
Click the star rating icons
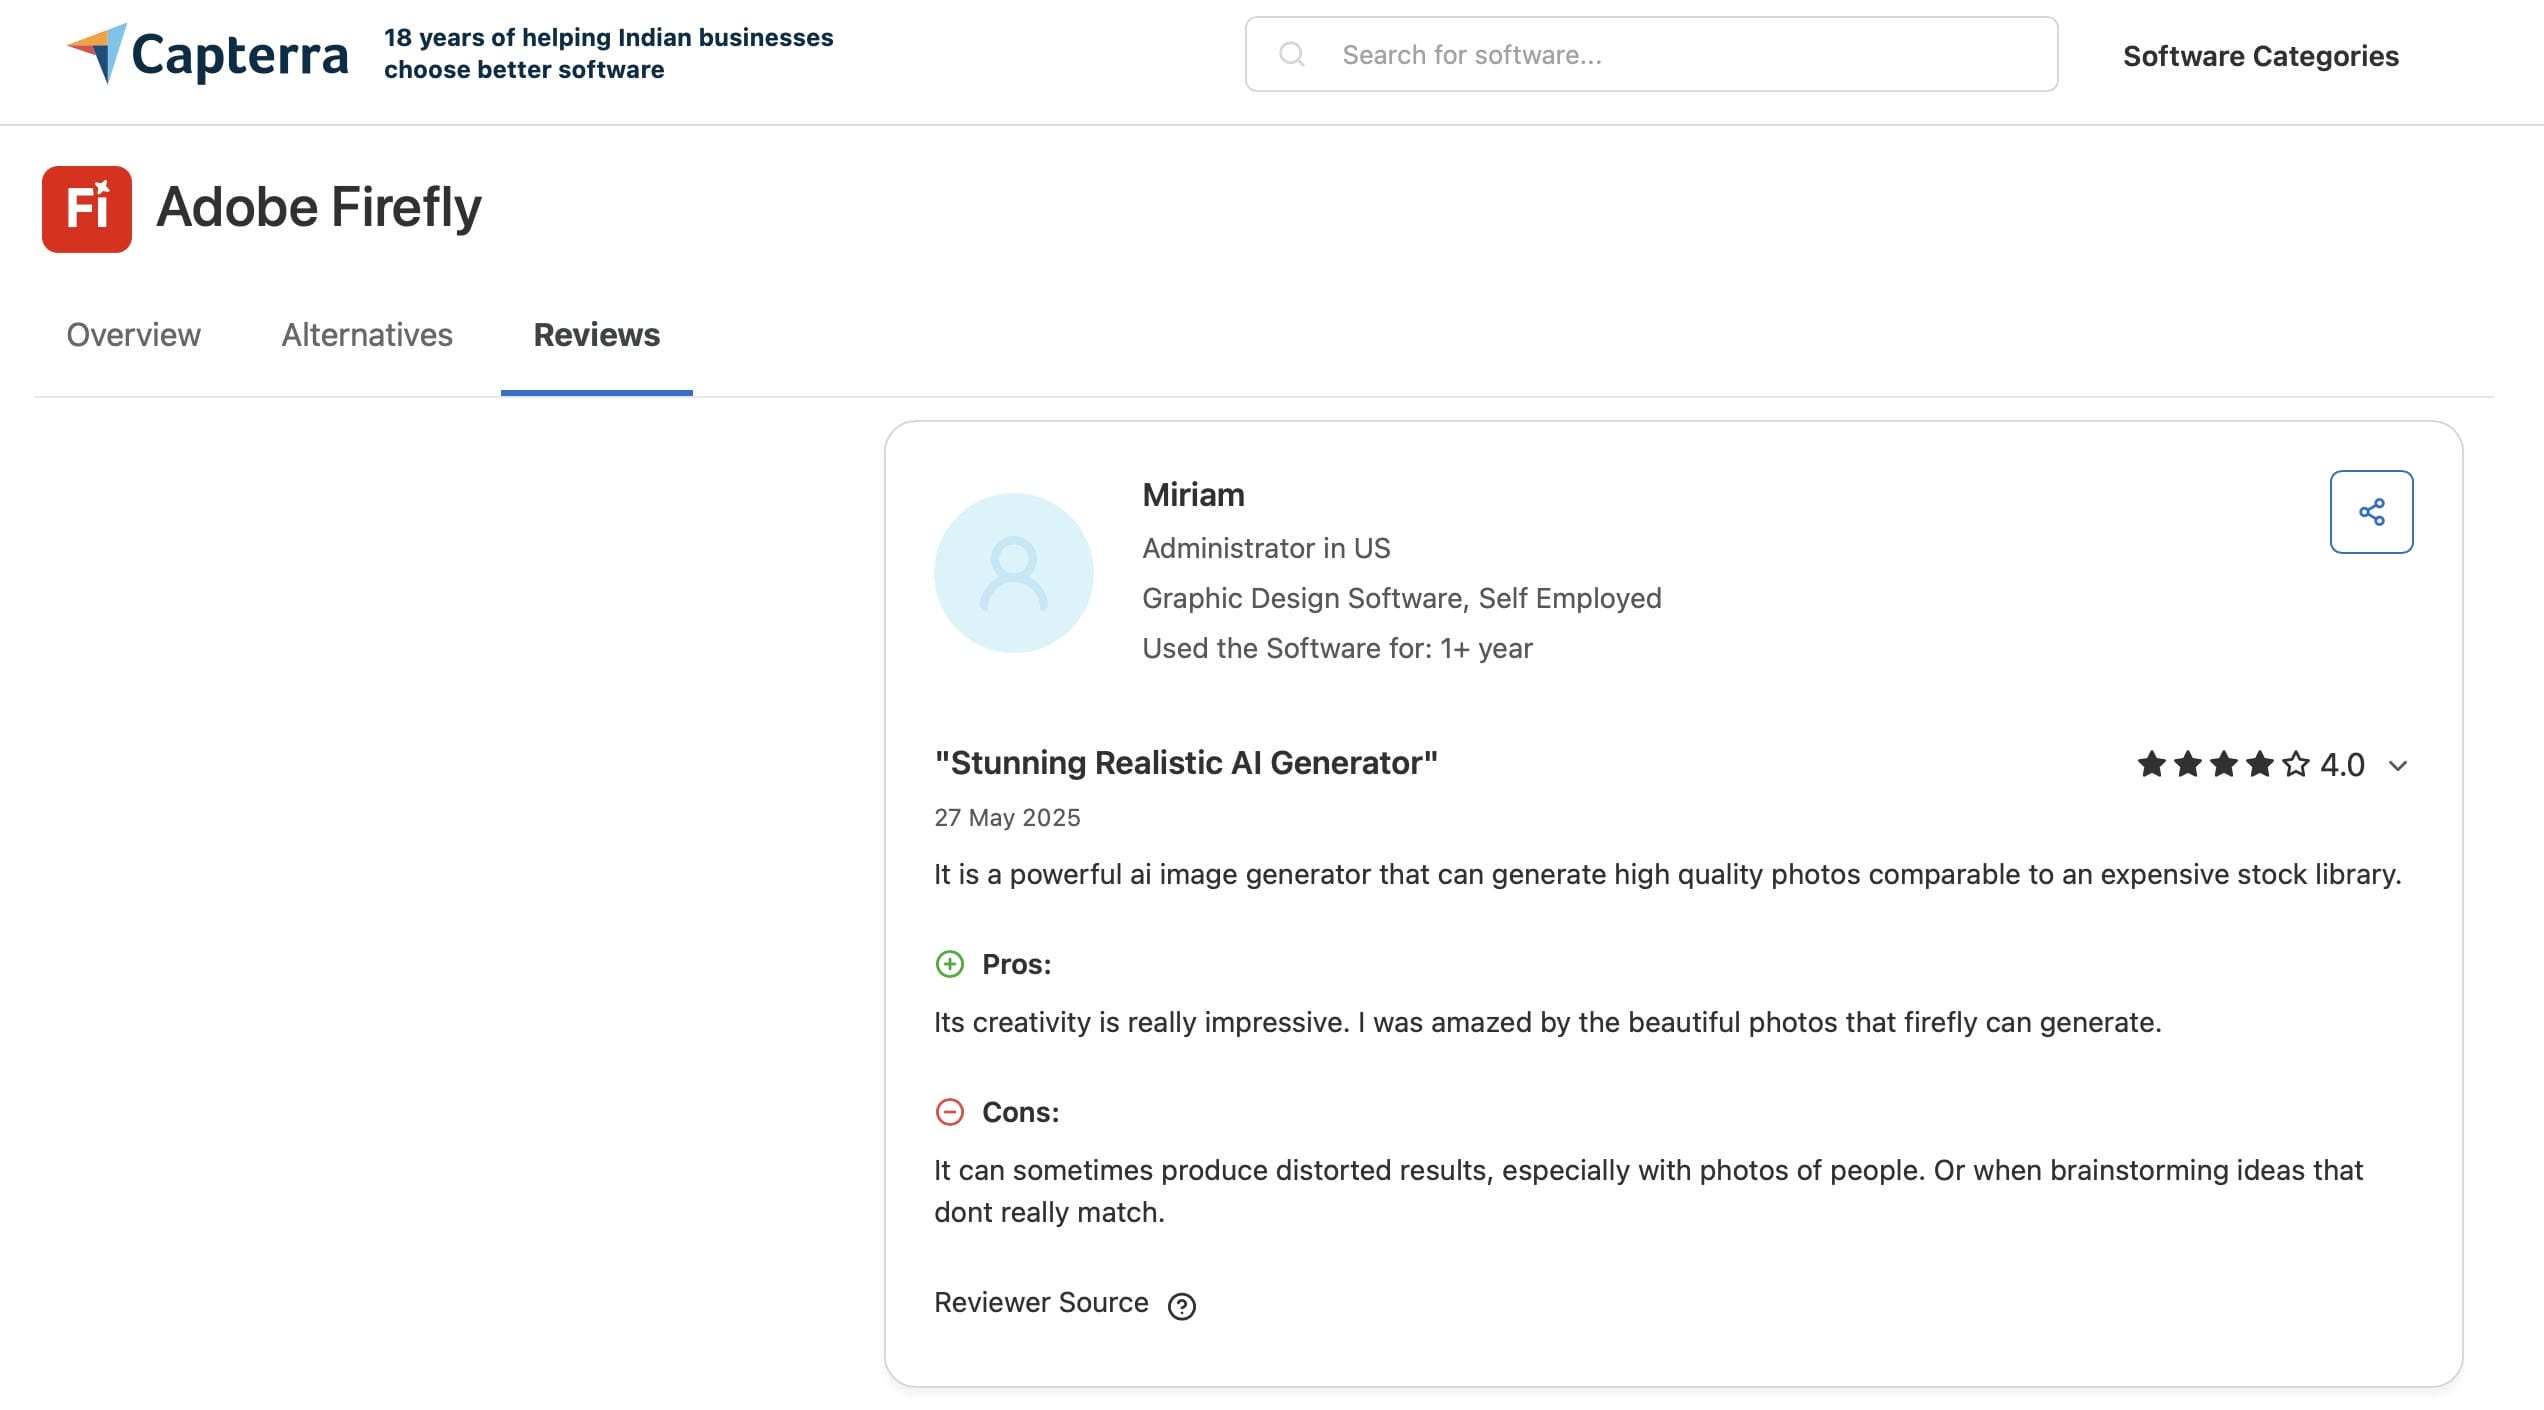2223,765
